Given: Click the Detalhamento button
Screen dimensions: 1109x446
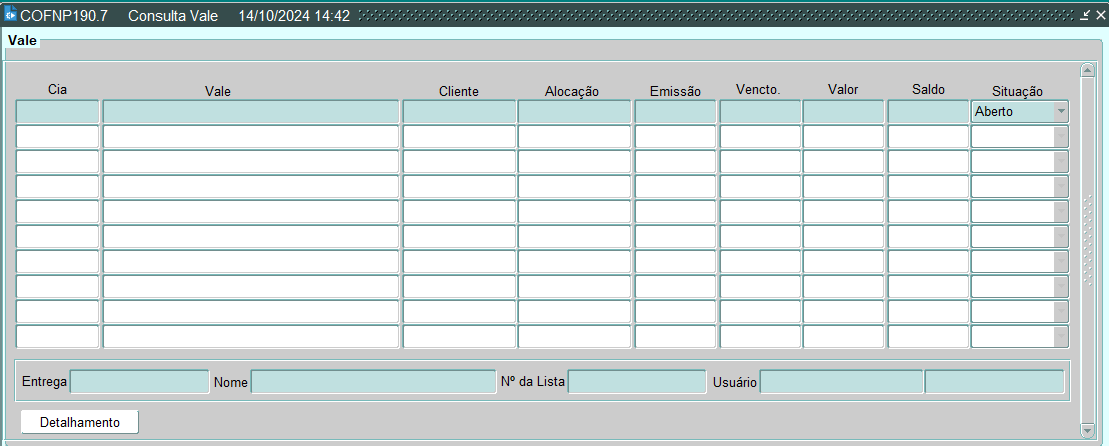Looking at the screenshot, I should 80,422.
